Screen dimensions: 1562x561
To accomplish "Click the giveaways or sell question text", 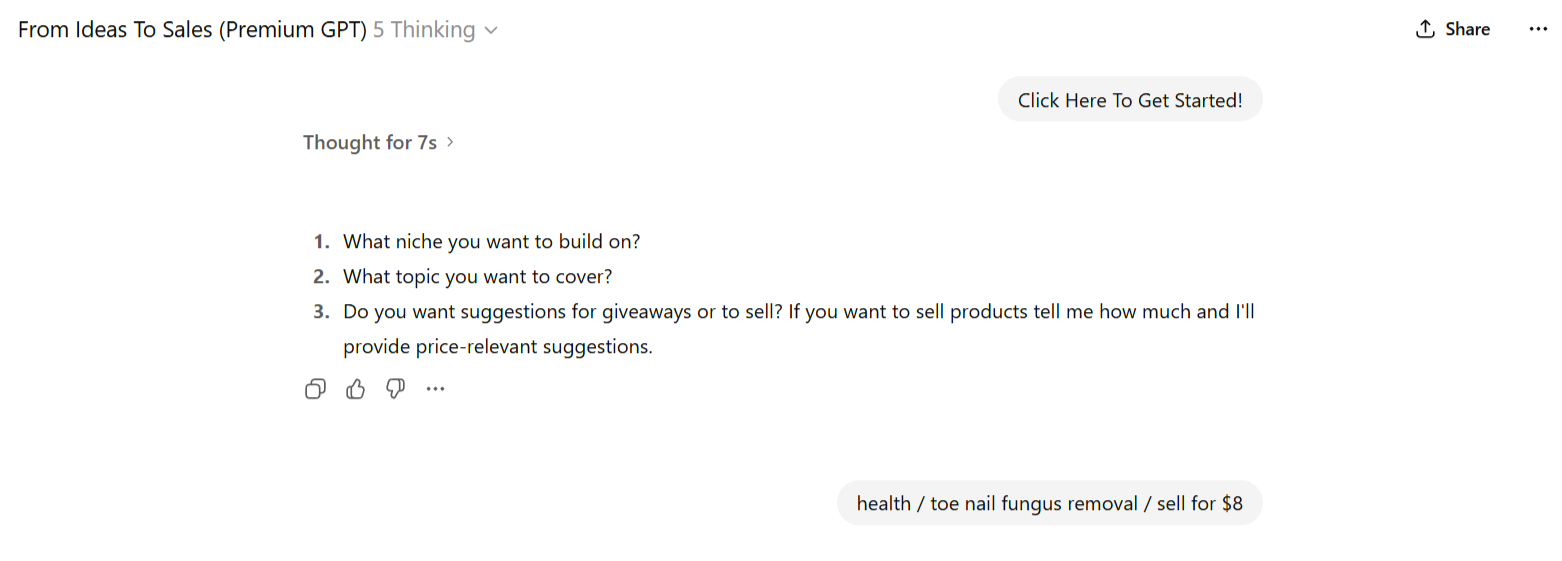I will coord(798,311).
